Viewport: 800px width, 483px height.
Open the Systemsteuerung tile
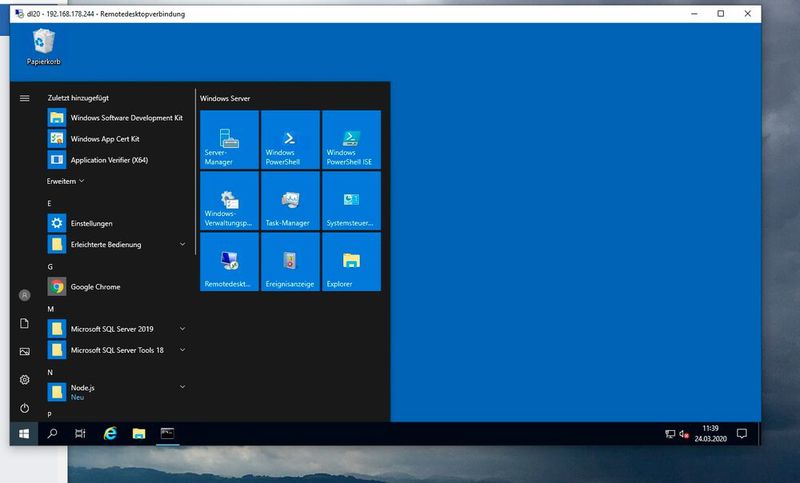click(x=352, y=201)
